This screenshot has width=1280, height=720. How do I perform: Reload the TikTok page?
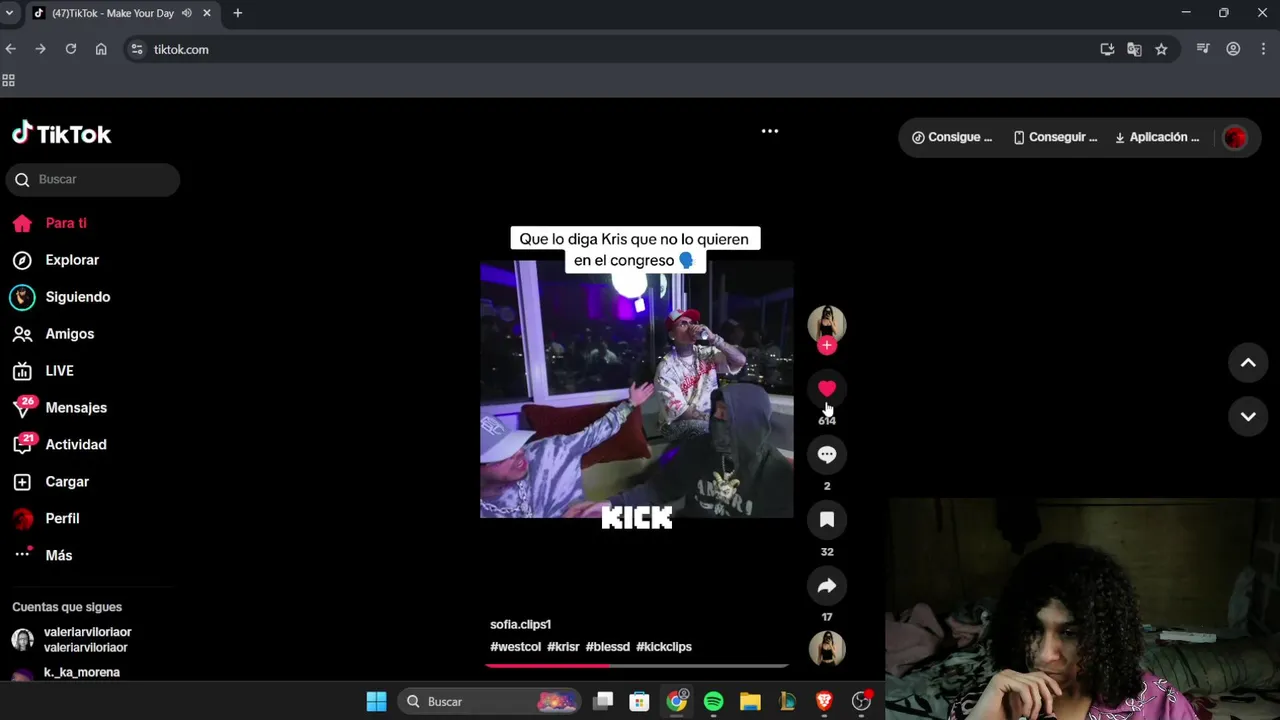click(x=71, y=49)
